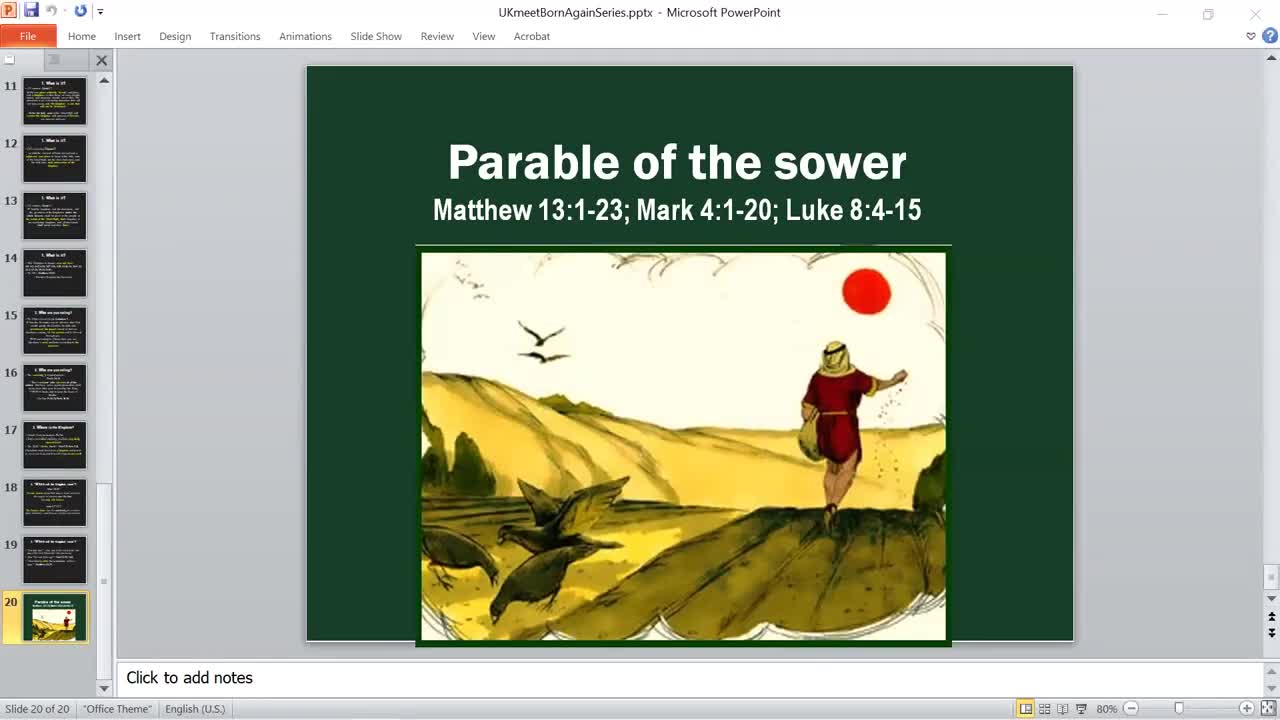
Task: Open the File tab
Action: coord(28,36)
